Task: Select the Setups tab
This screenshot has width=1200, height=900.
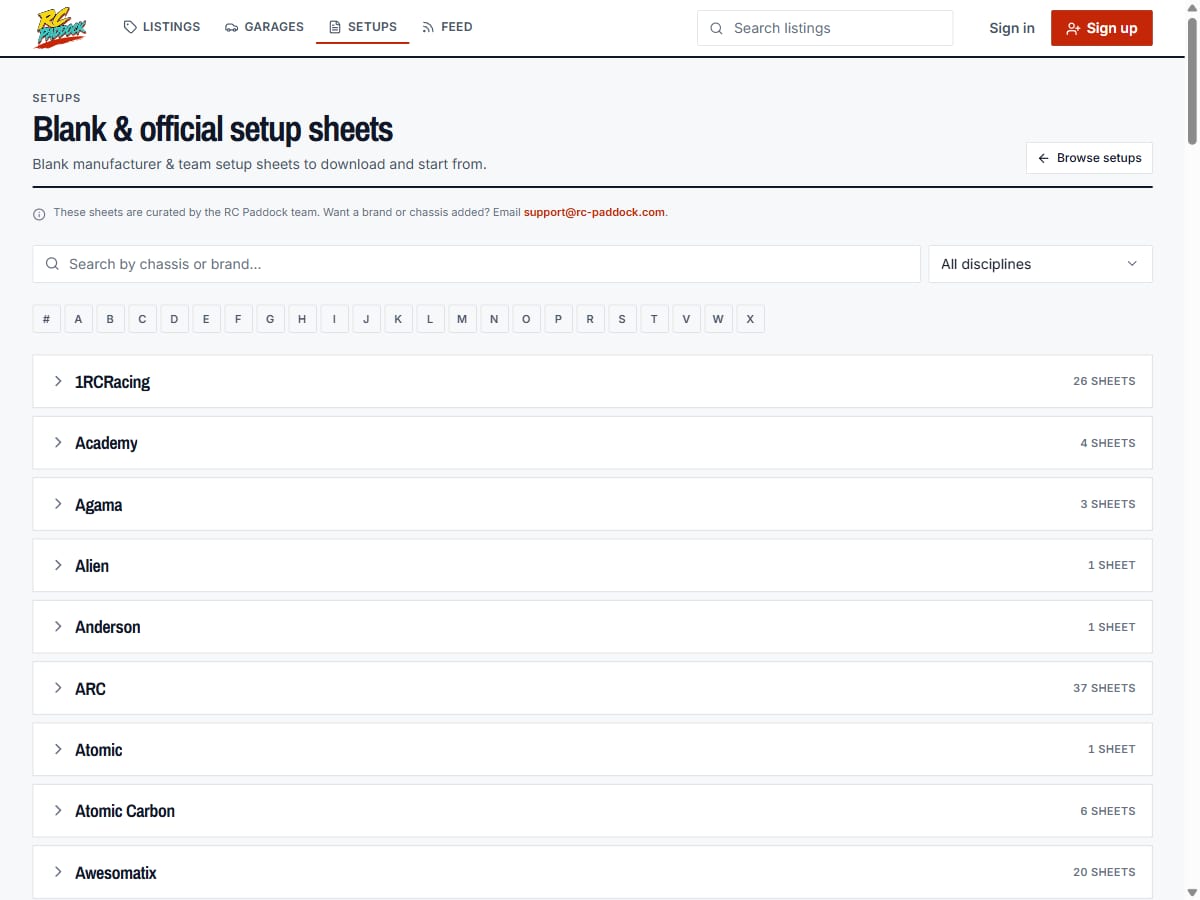Action: (x=363, y=27)
